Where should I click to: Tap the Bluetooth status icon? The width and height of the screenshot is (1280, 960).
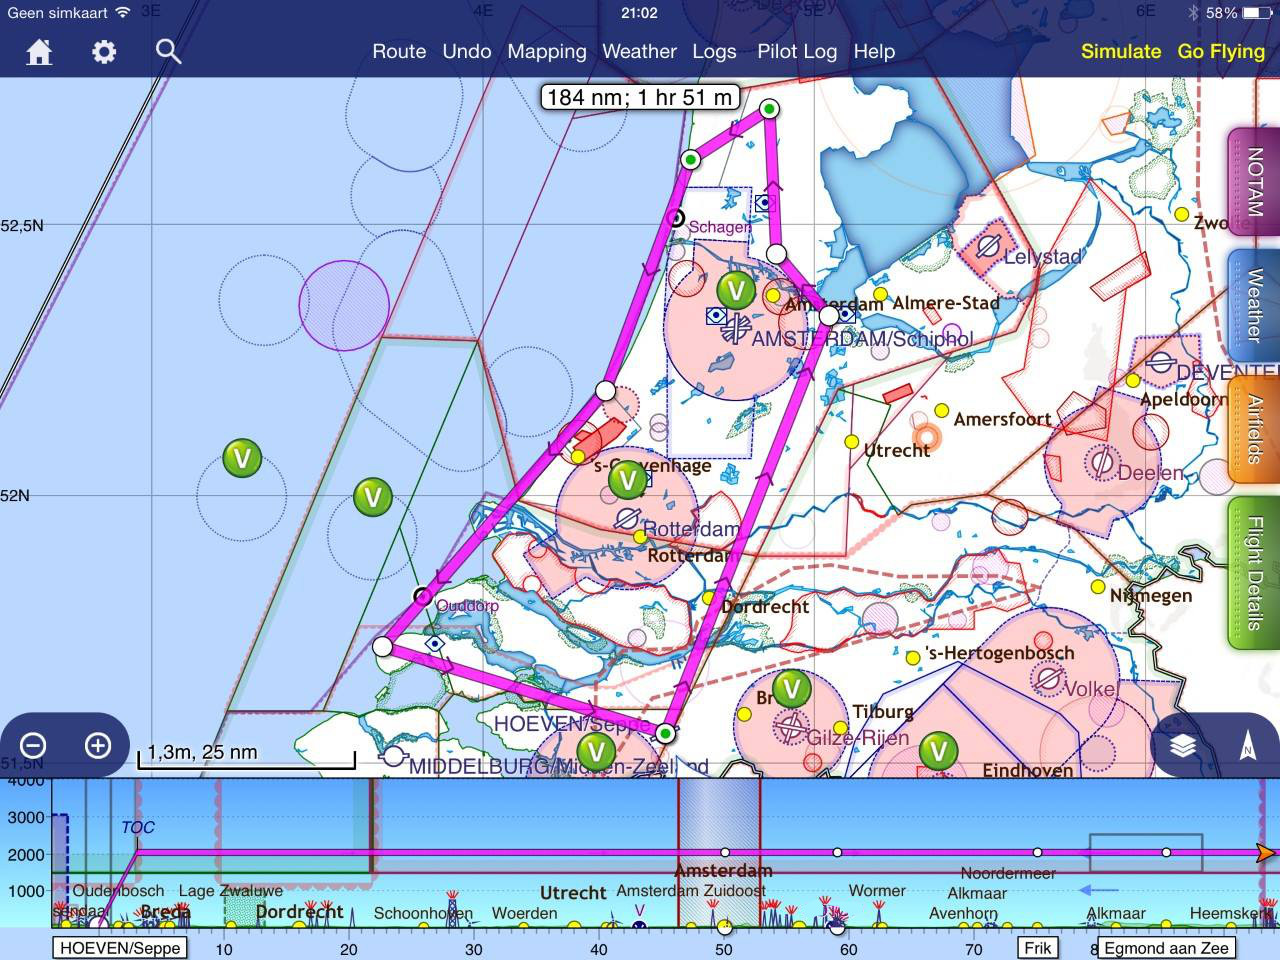click(1193, 12)
